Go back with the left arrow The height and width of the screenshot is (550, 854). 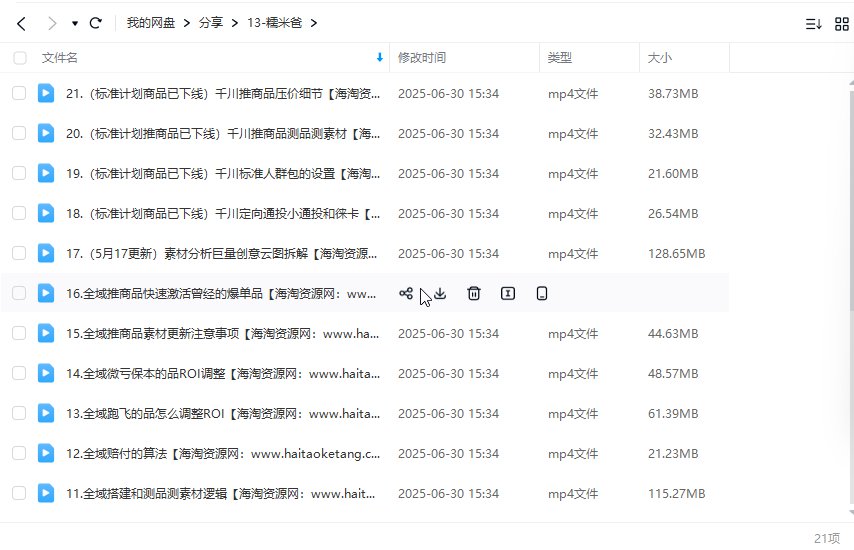tap(21, 23)
